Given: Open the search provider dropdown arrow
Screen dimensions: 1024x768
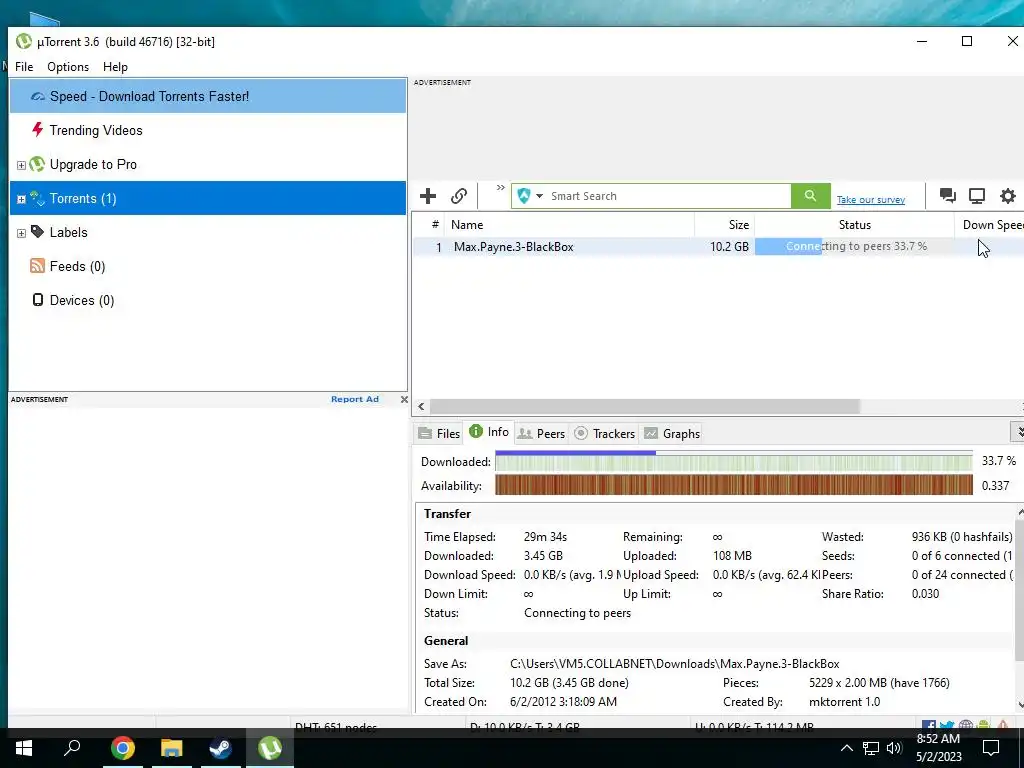Looking at the screenshot, I should tap(539, 196).
